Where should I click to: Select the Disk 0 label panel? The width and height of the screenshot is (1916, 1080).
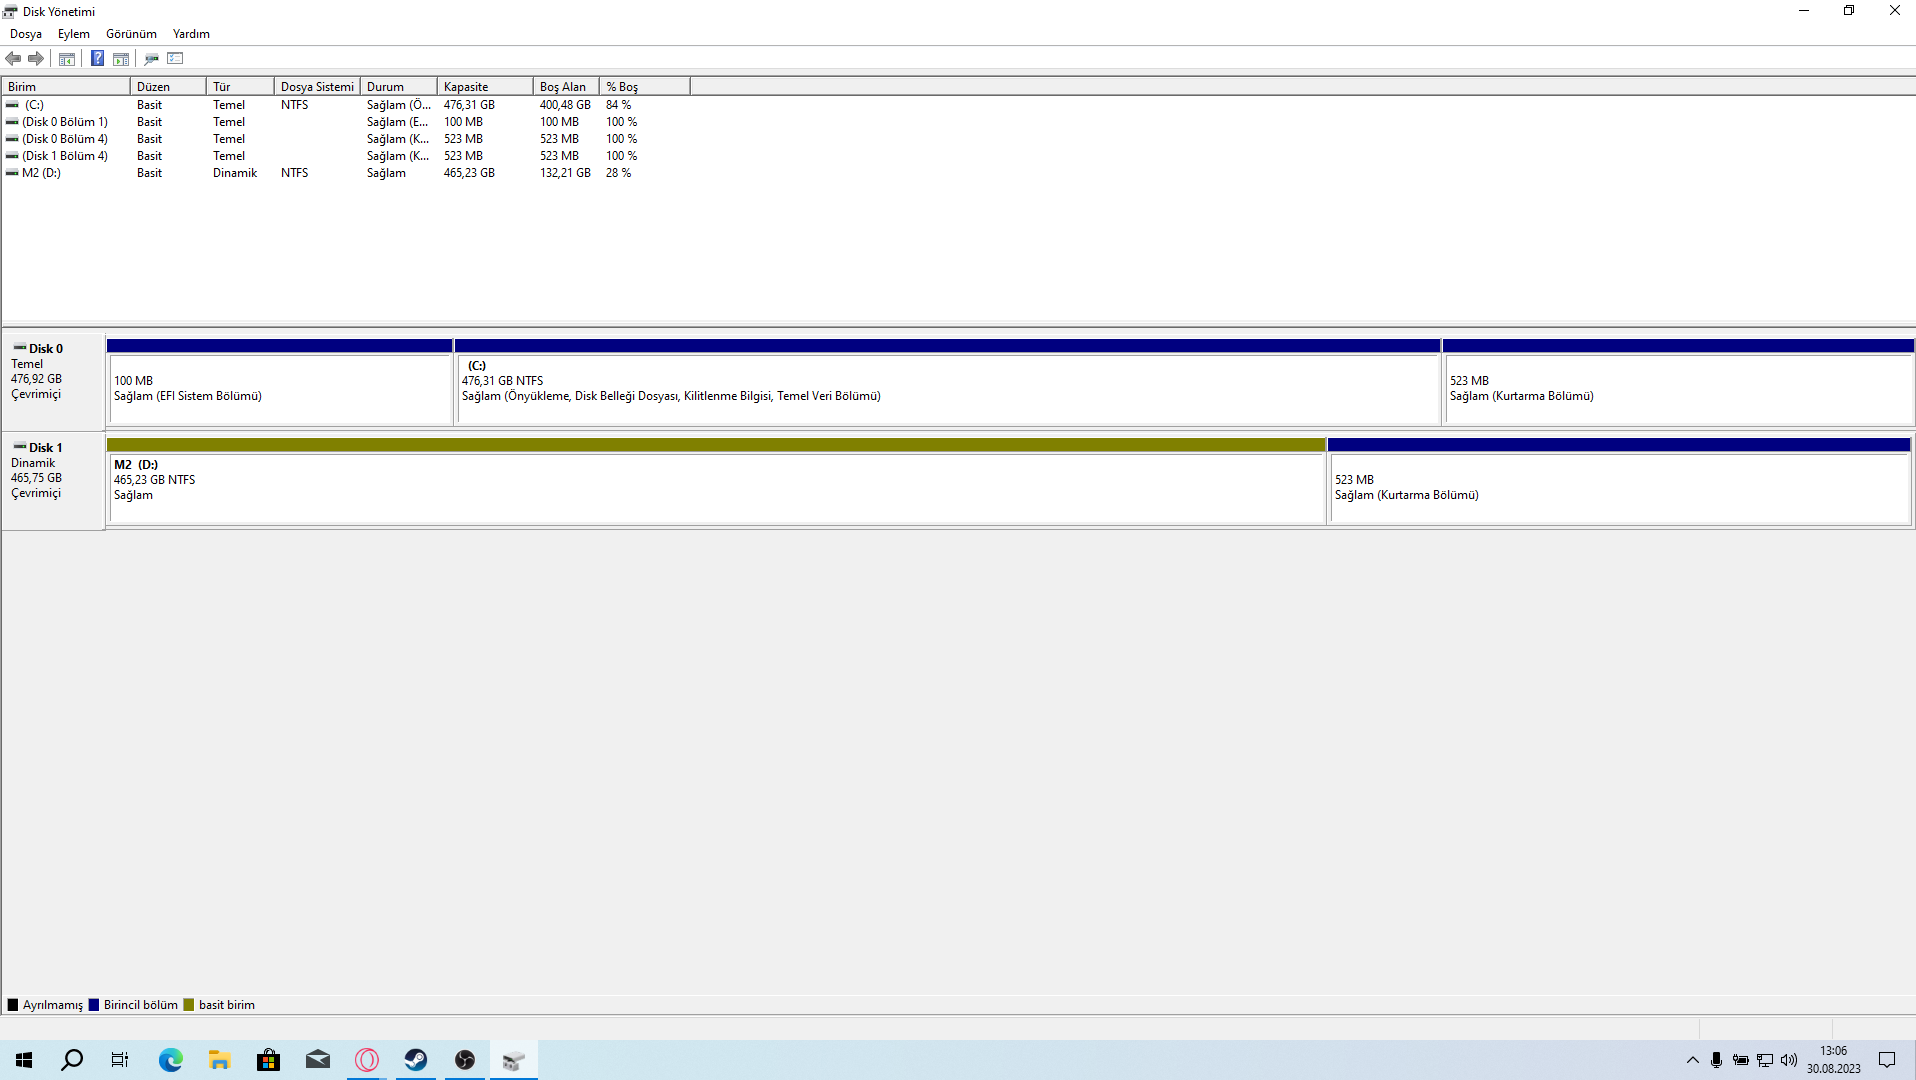(x=53, y=381)
